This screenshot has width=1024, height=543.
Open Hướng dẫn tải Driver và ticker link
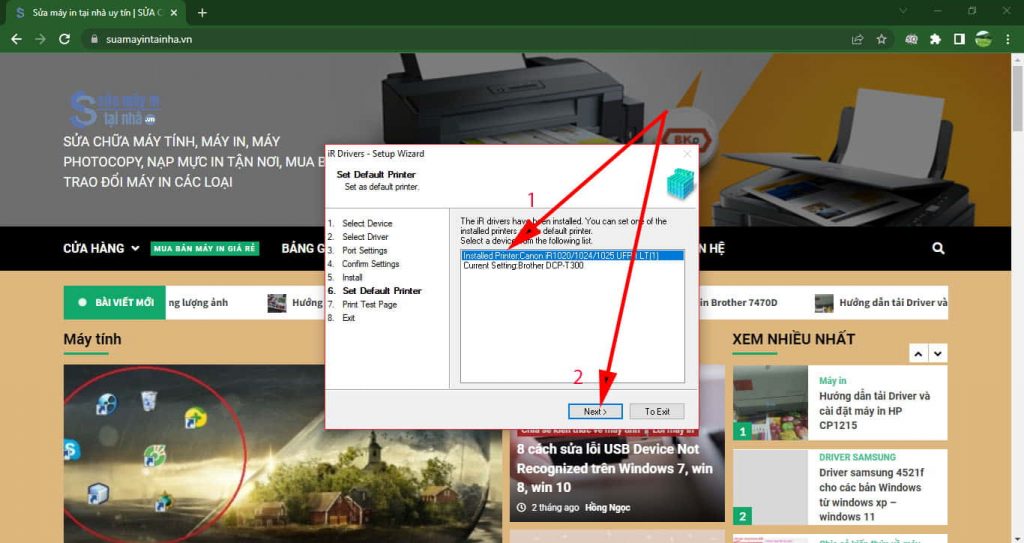pyautogui.click(x=893, y=303)
